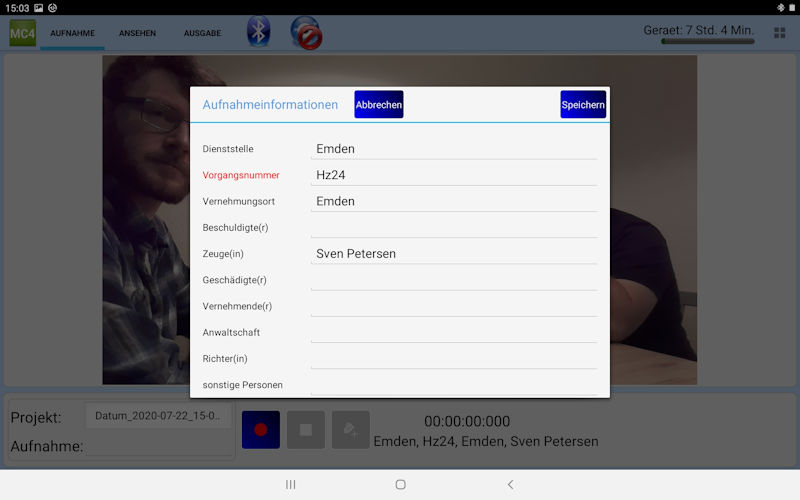Image resolution: width=800 pixels, height=500 pixels.
Task: Click the add marker tag icon
Action: pos(350,429)
